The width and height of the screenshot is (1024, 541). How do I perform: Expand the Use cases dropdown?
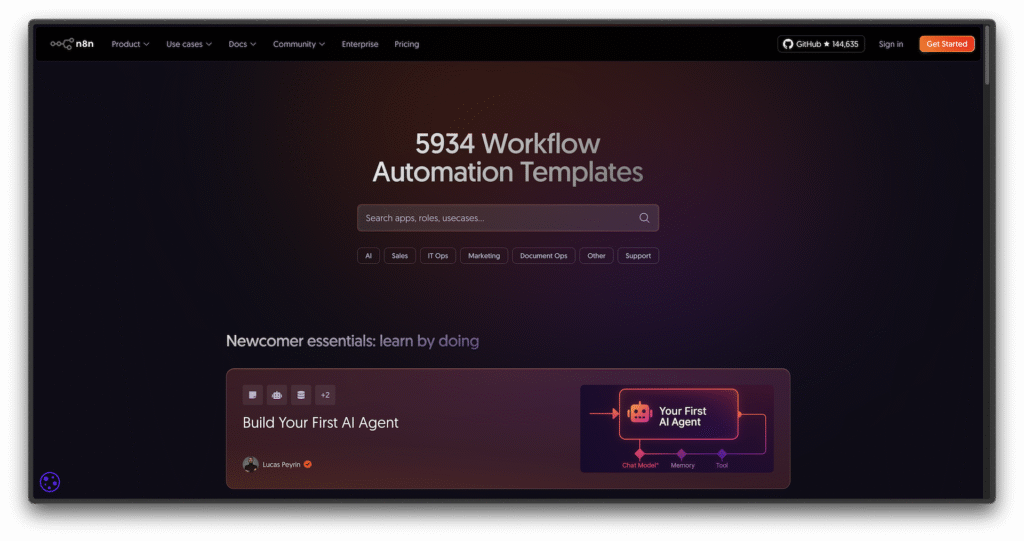pos(189,44)
